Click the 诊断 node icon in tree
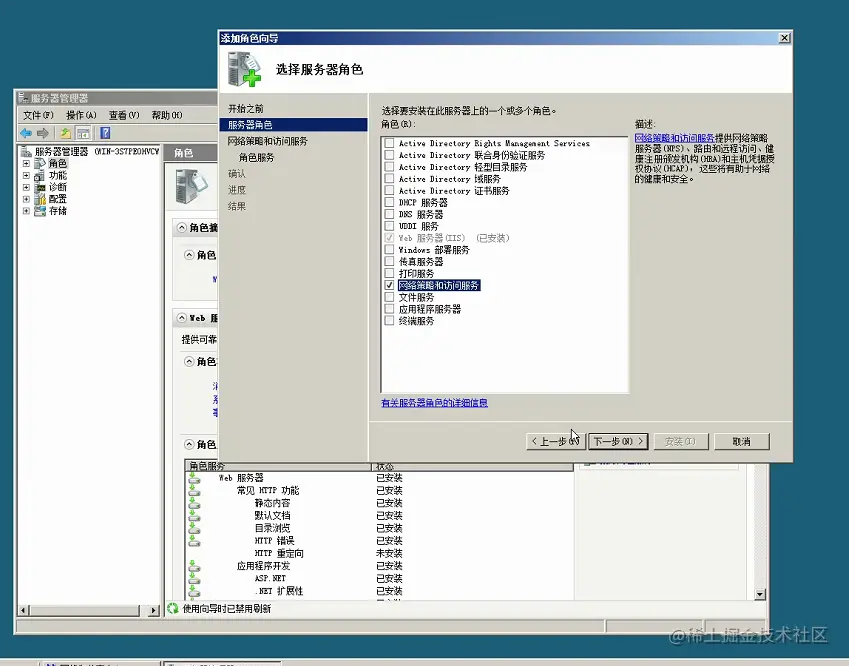Image resolution: width=849 pixels, height=666 pixels. [x=40, y=187]
